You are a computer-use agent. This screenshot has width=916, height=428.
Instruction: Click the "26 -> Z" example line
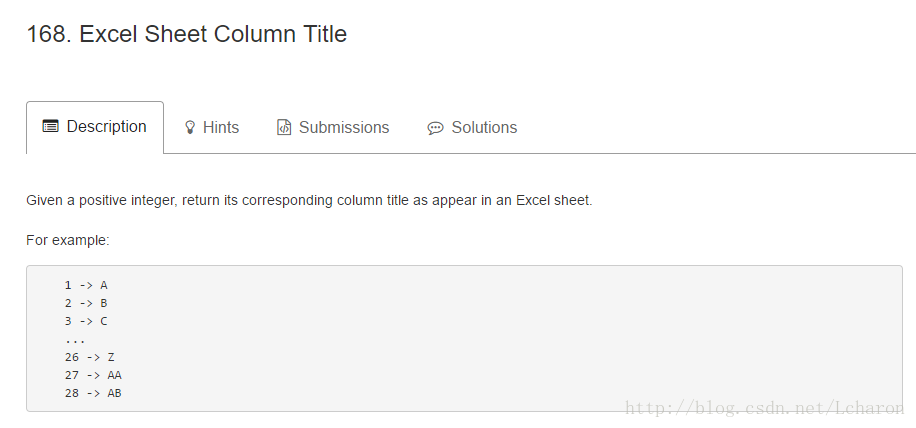[89, 357]
